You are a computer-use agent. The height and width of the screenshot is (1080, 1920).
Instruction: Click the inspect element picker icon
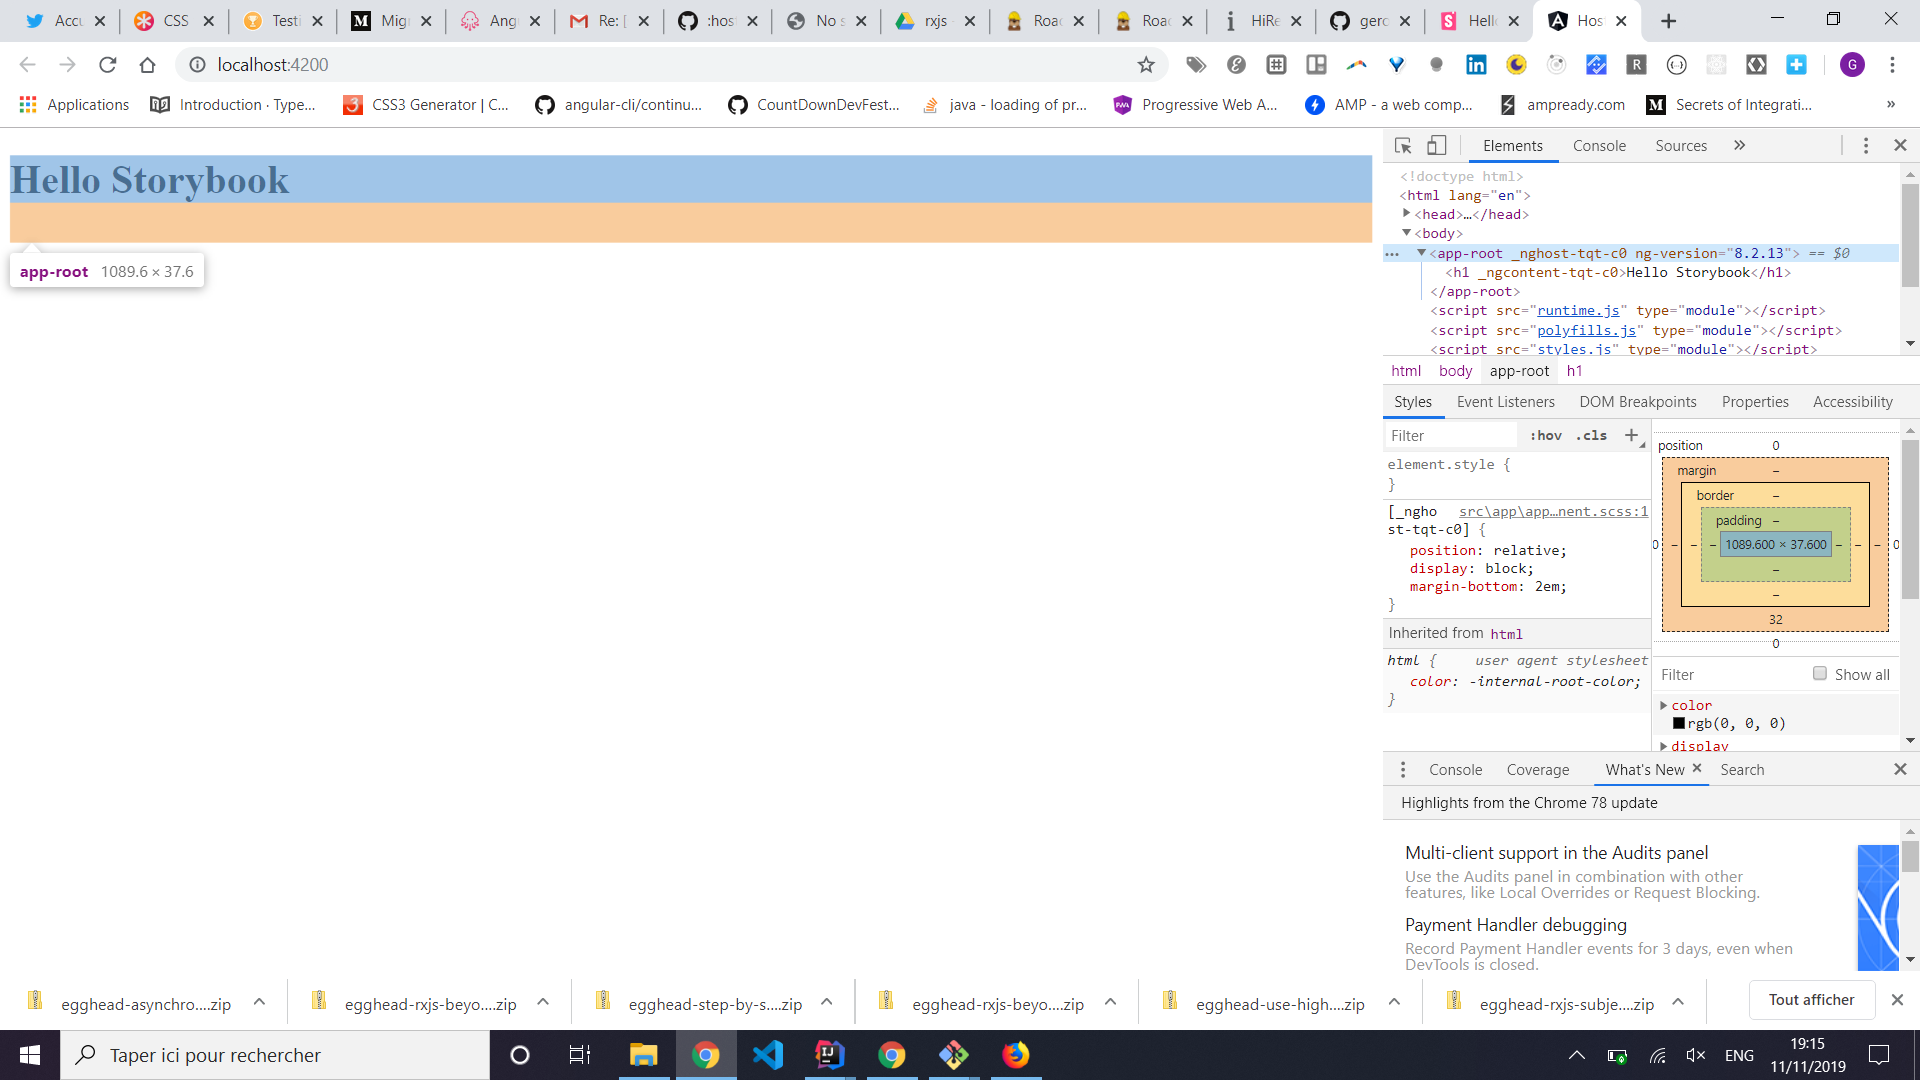(x=1403, y=146)
